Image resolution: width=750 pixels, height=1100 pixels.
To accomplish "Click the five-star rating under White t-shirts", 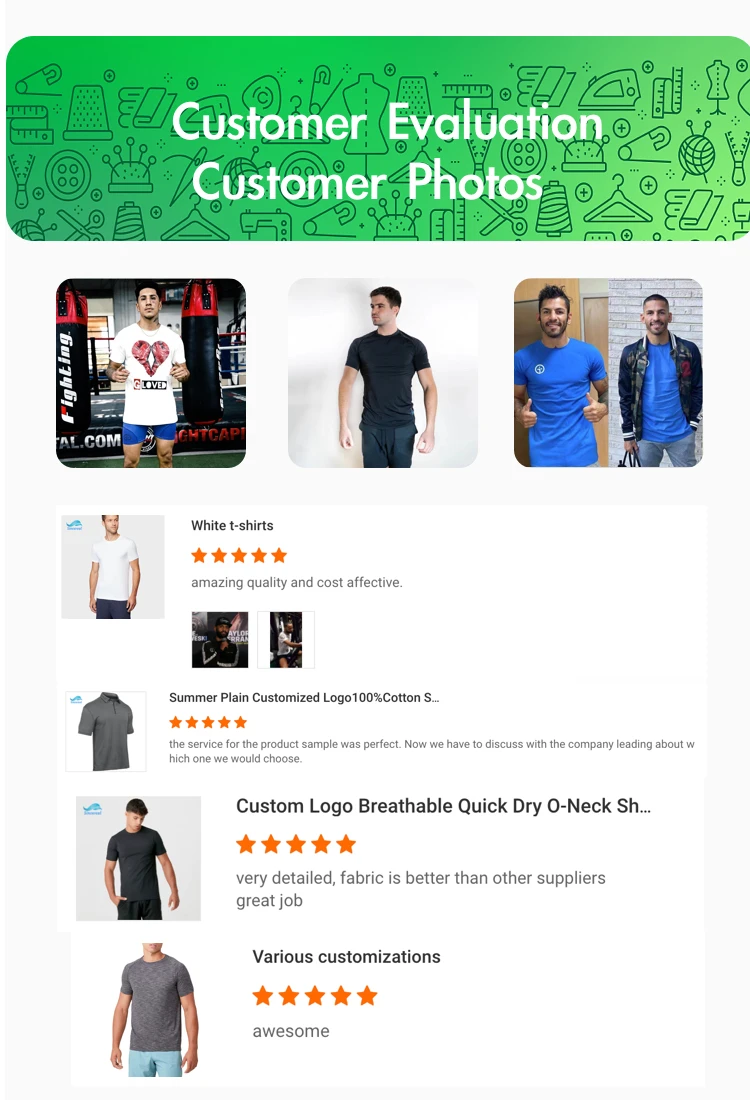I will [x=239, y=556].
